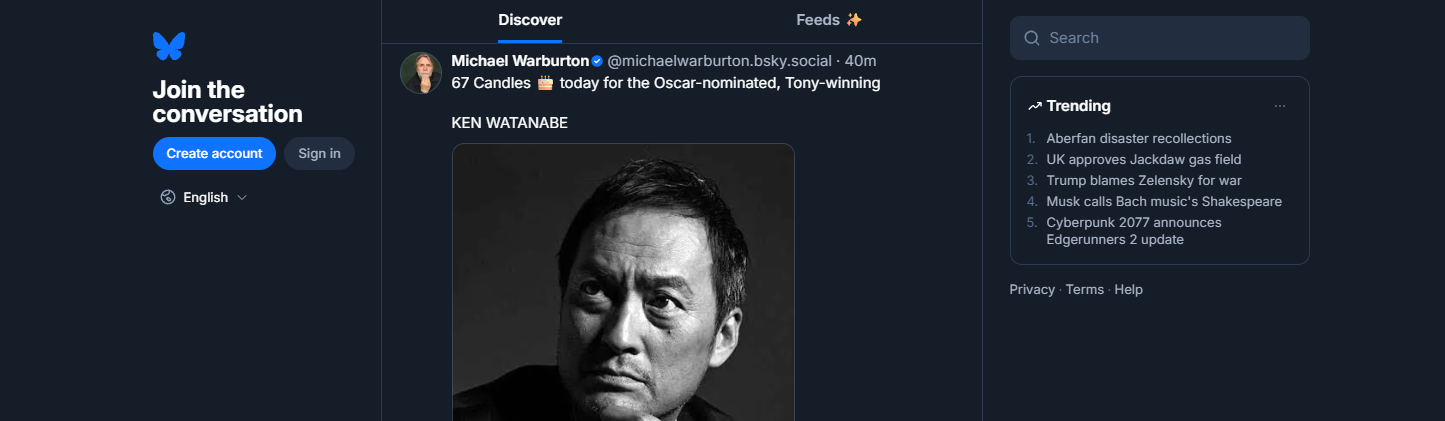Click the Bluesky butterfly logo
Image resolution: width=1445 pixels, height=421 pixels.
tap(169, 46)
